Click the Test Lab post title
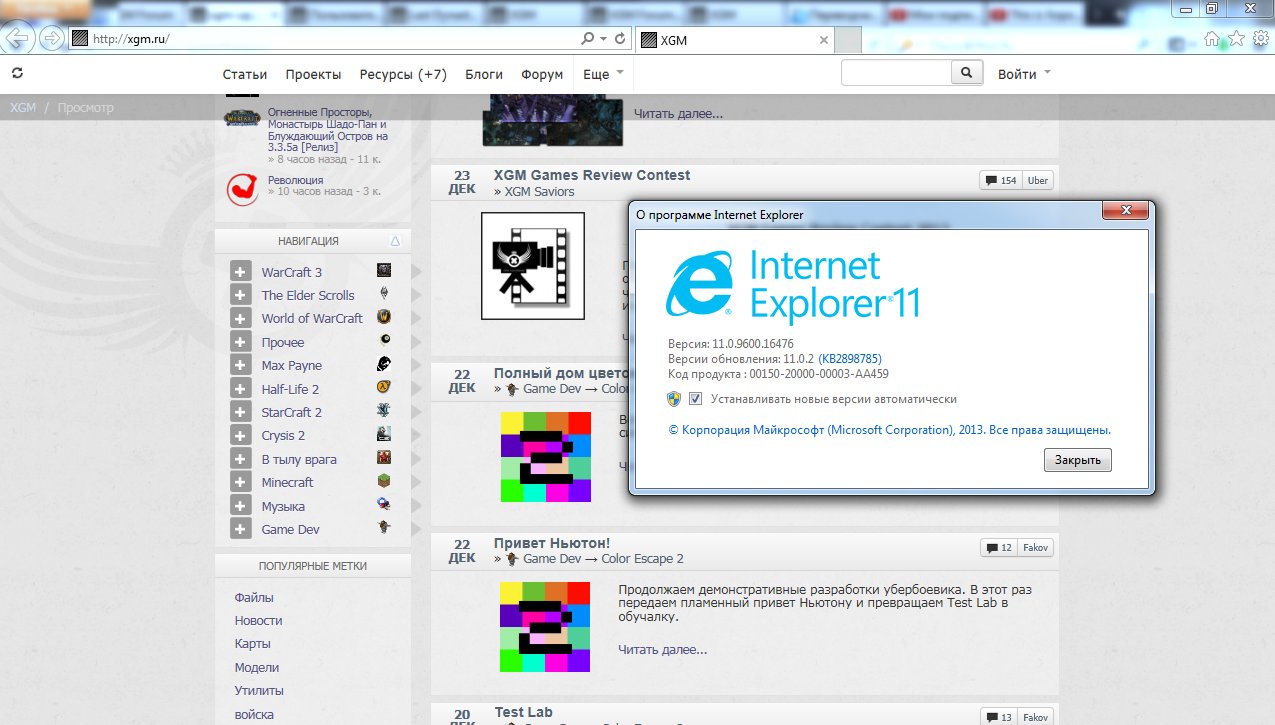1275x725 pixels. tap(523, 712)
